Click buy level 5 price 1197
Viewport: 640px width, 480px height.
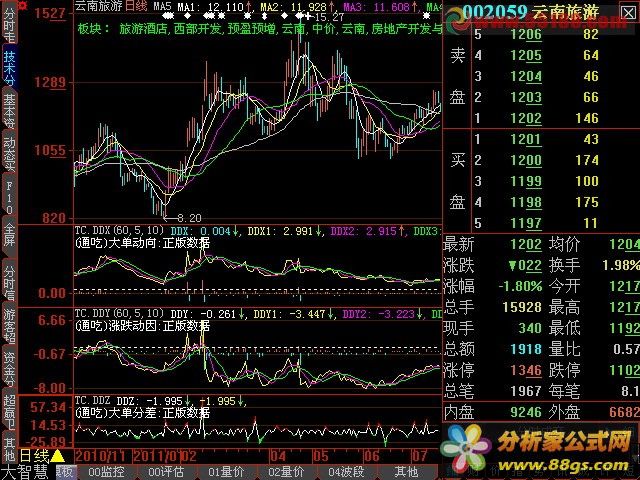[526, 224]
